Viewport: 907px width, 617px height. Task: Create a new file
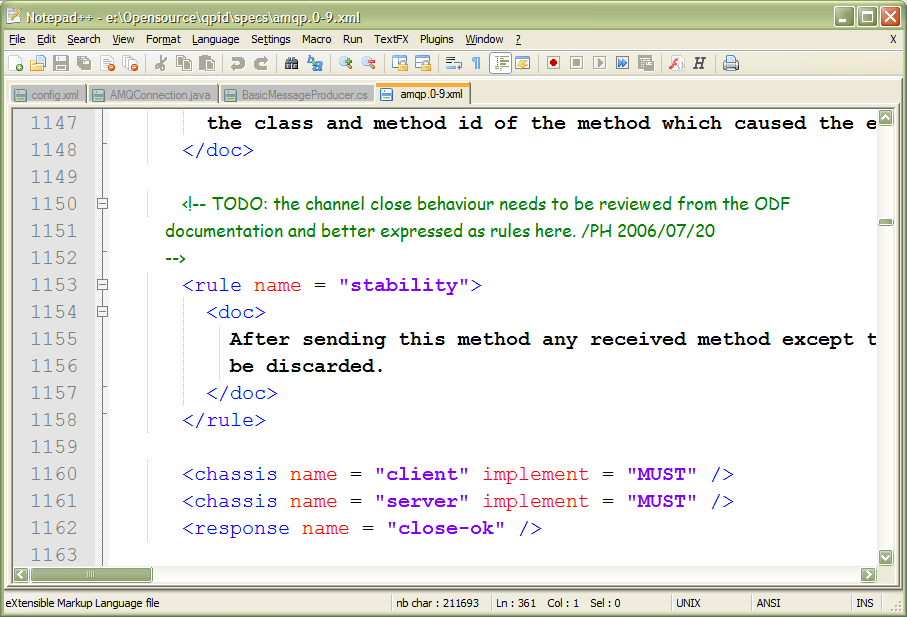16,62
